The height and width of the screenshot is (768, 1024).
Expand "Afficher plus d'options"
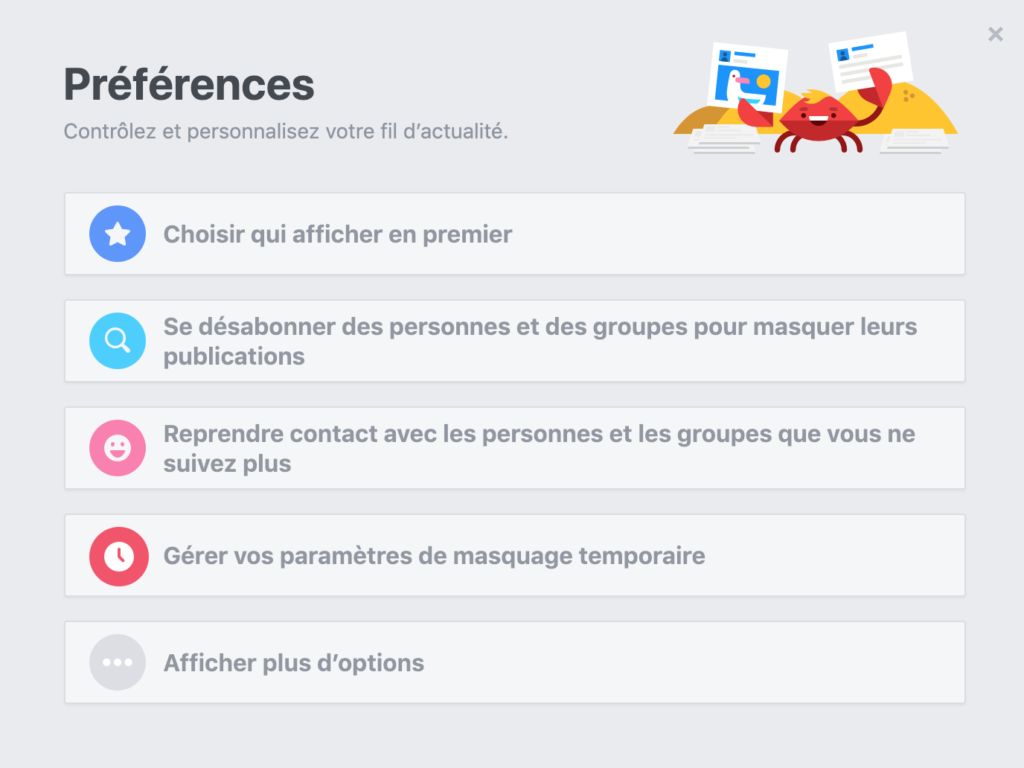point(515,662)
